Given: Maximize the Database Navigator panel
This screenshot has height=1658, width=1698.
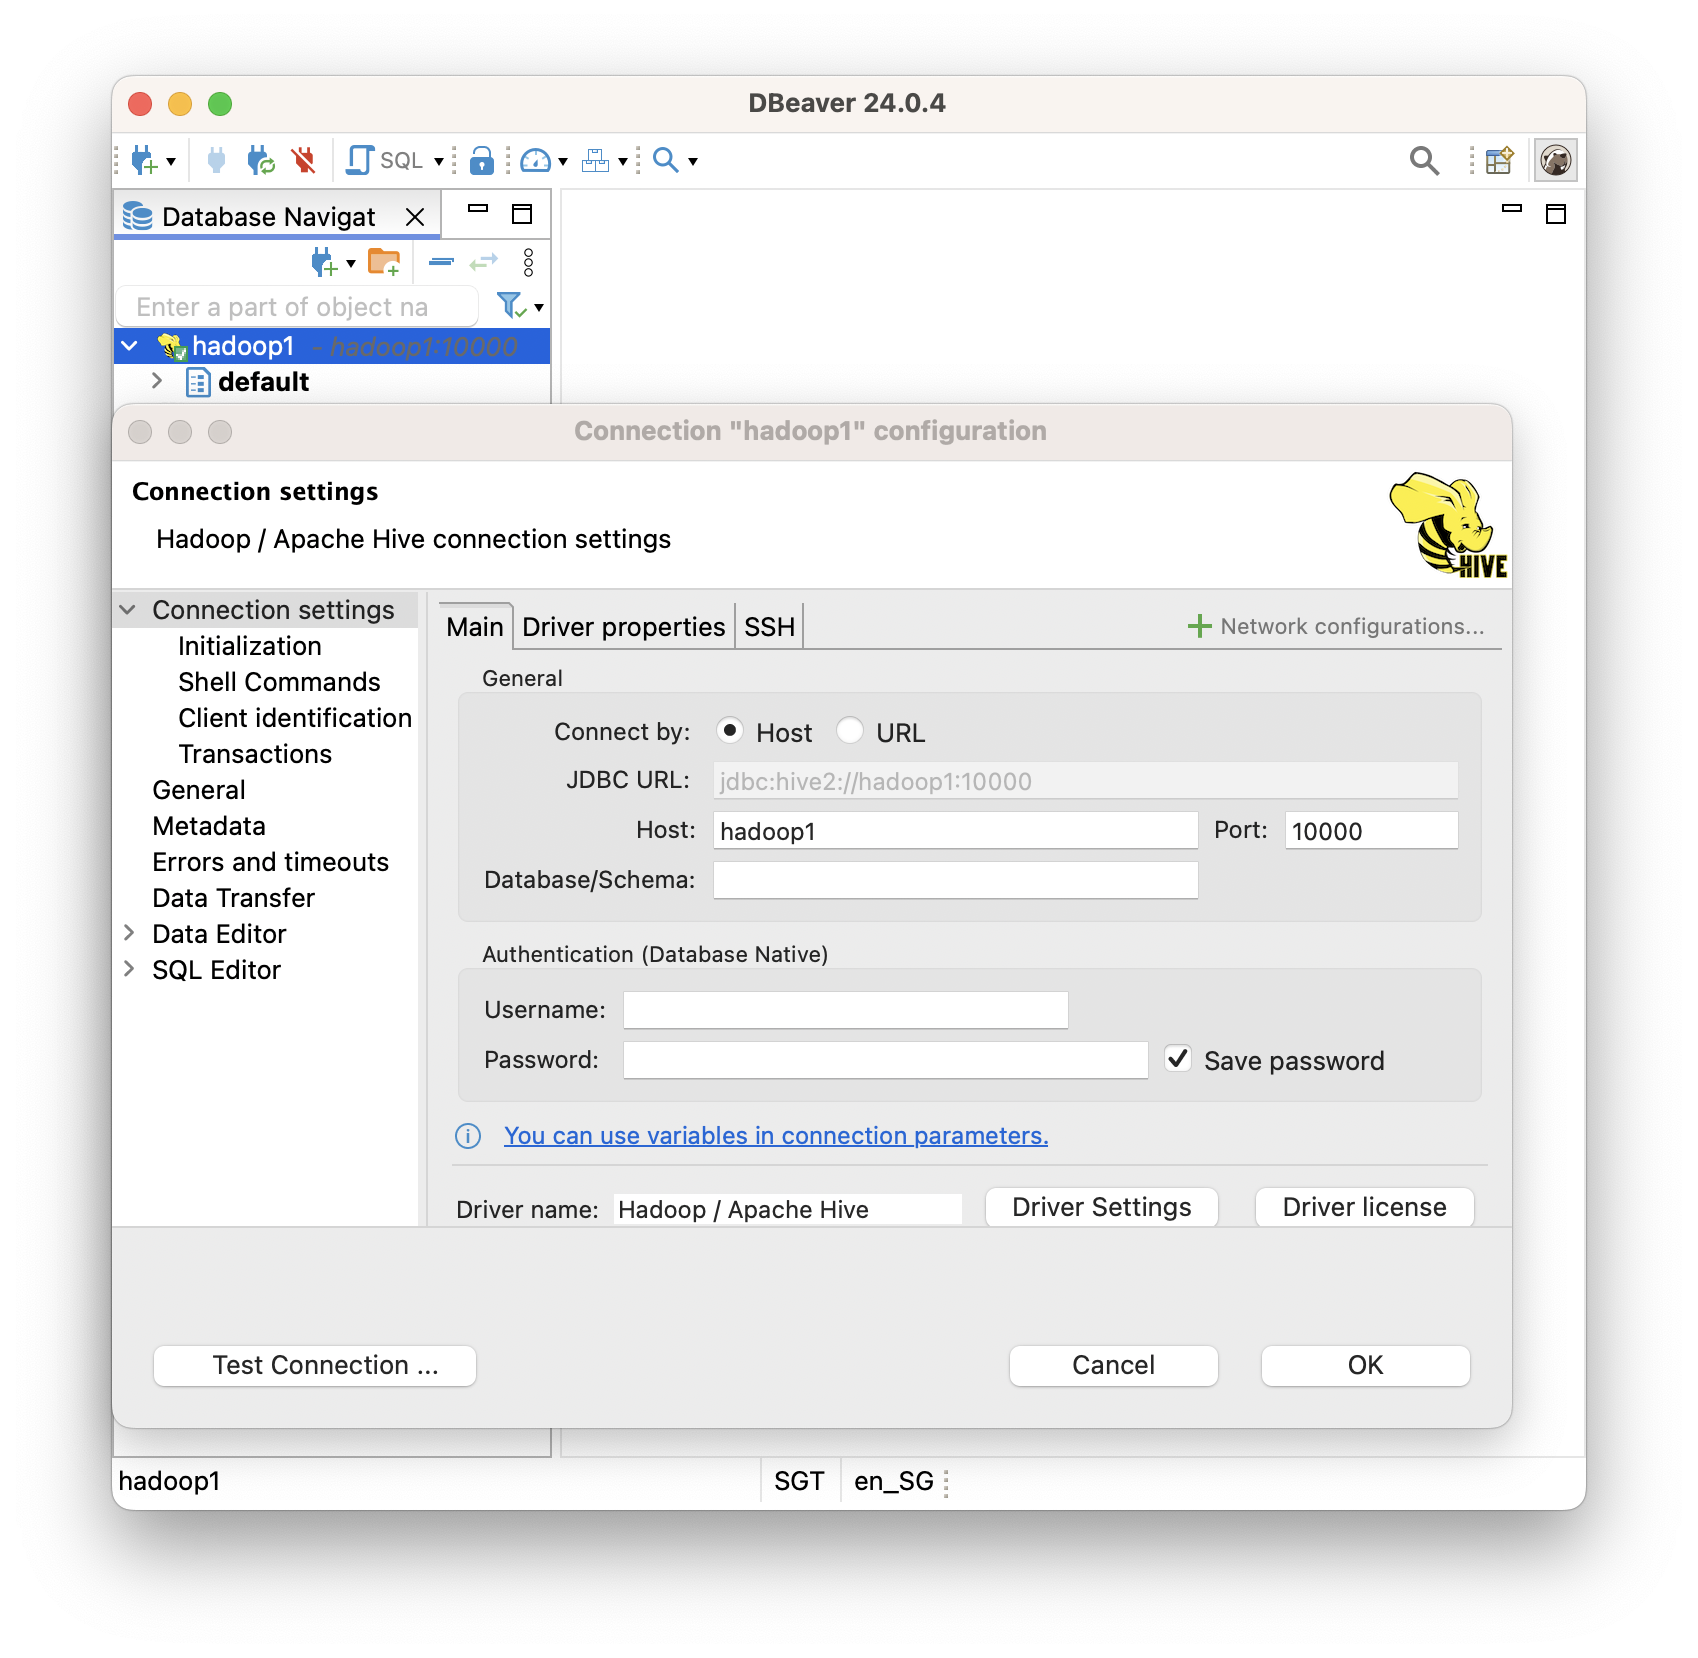Looking at the screenshot, I should [522, 214].
